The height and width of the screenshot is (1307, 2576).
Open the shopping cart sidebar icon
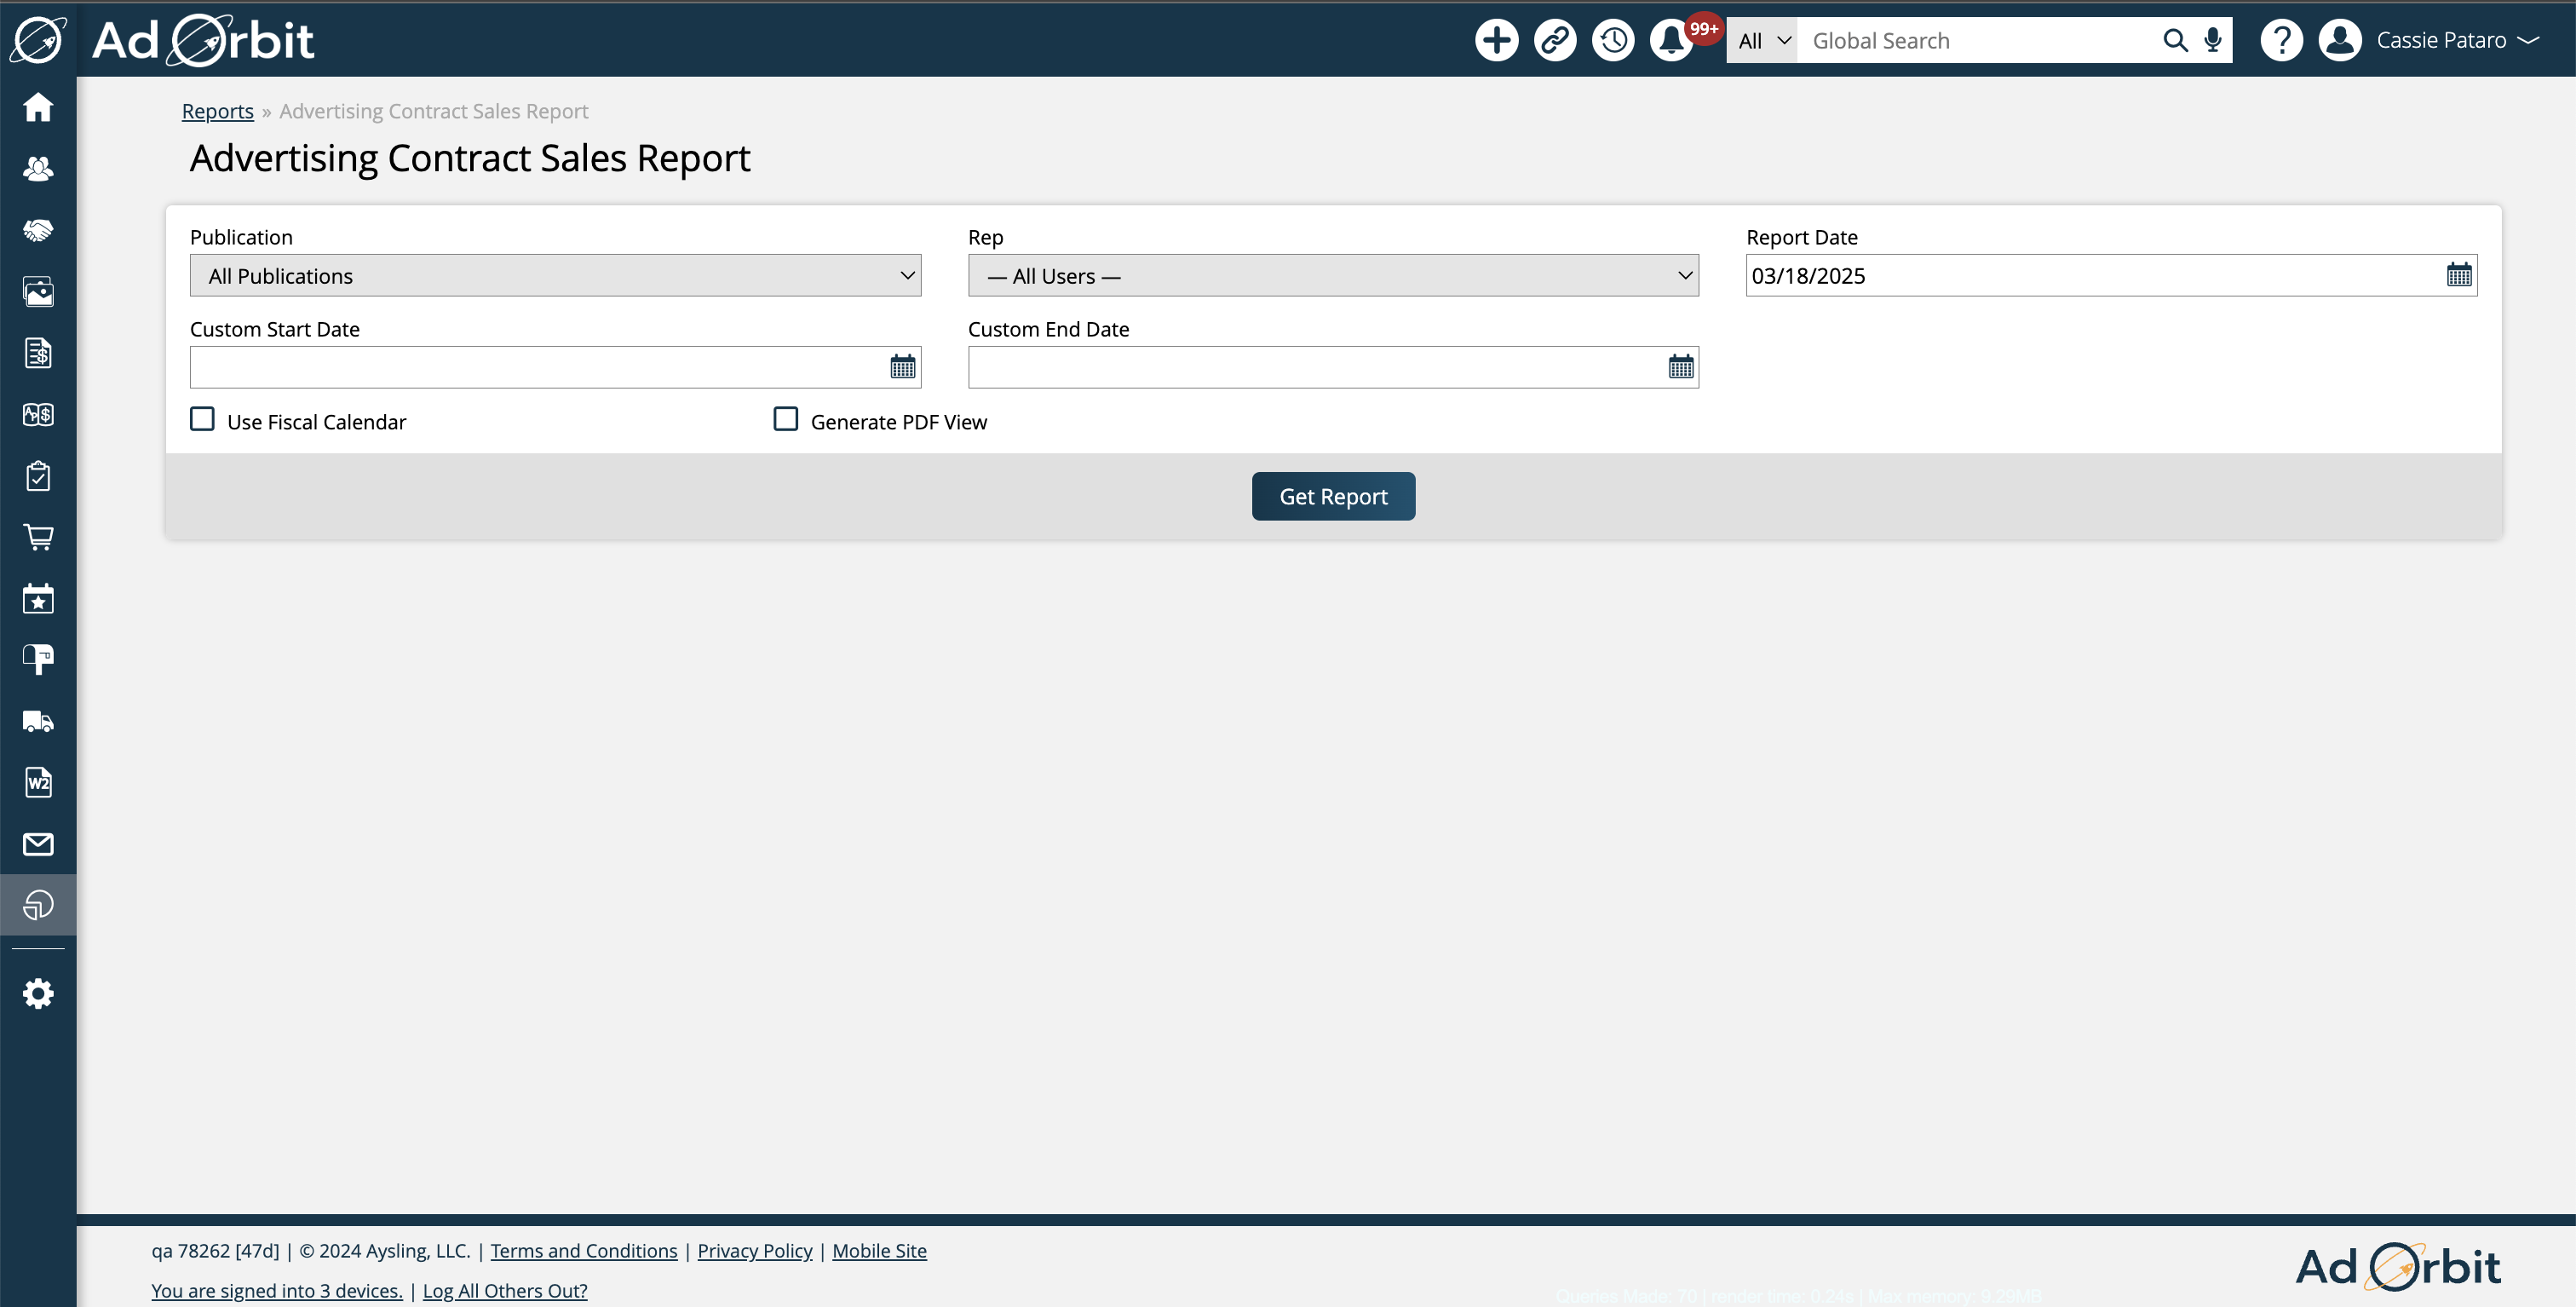point(38,537)
